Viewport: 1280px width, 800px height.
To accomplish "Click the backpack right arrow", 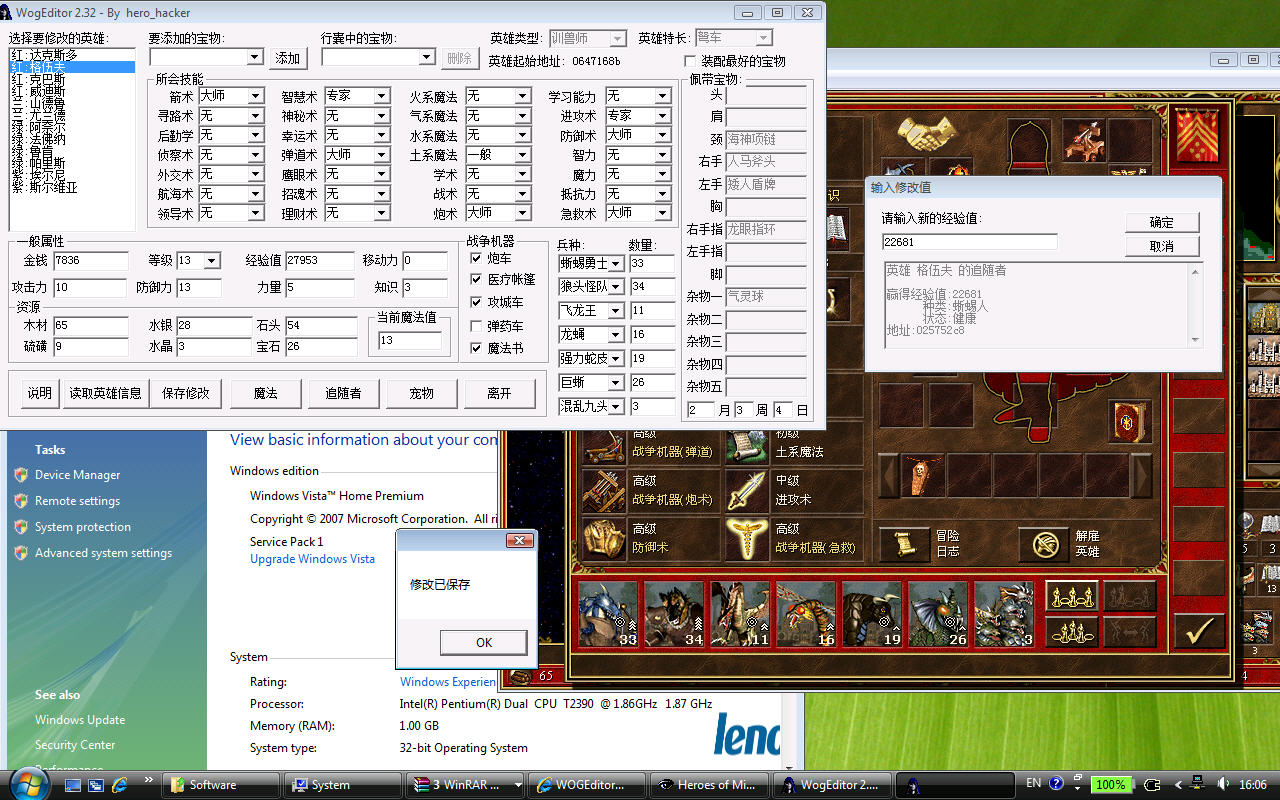I will click(1142, 476).
